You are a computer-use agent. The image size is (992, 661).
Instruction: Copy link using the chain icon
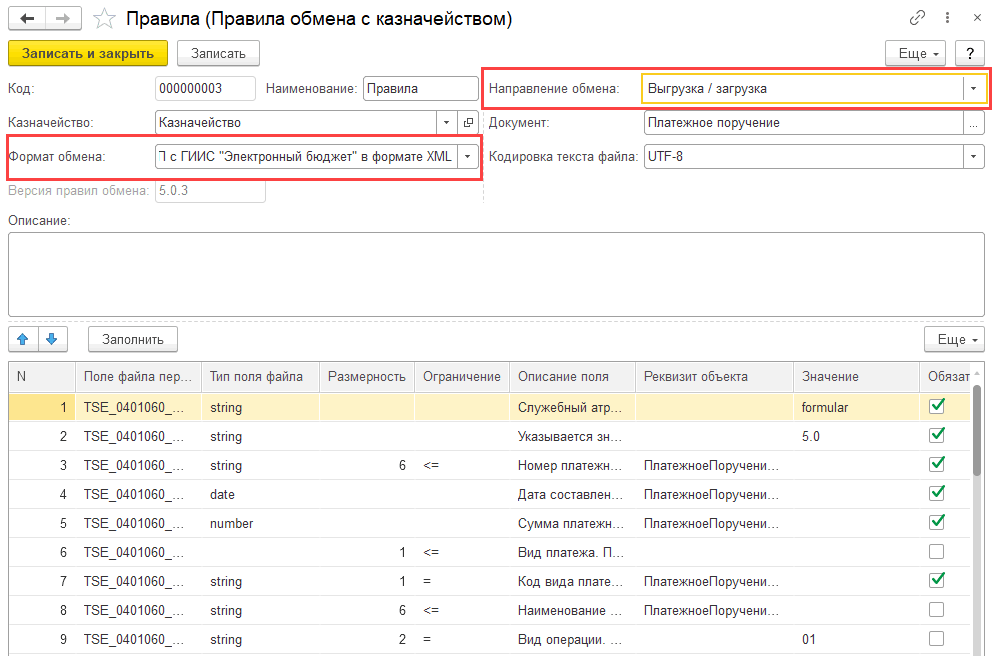coord(917,18)
